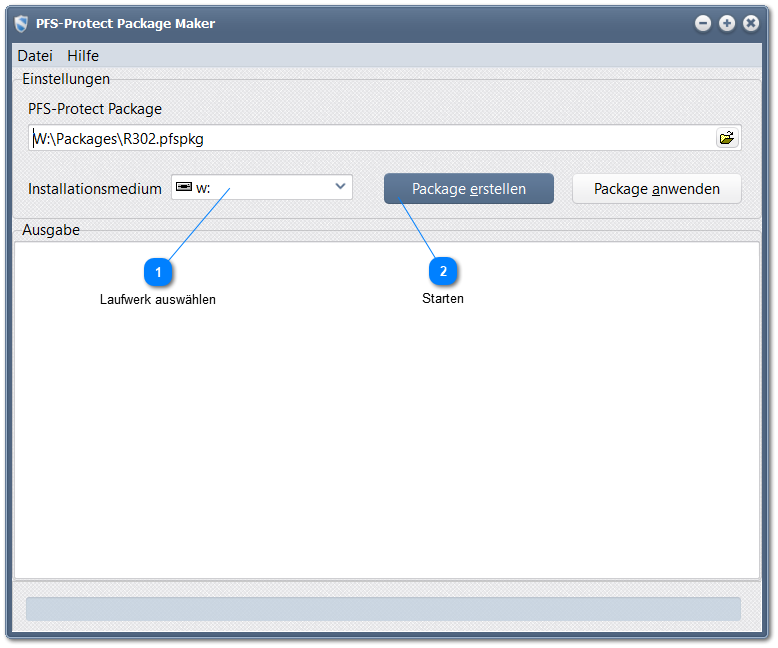Minimize the Package Maker window
The height and width of the screenshot is (648, 778).
coord(703,23)
